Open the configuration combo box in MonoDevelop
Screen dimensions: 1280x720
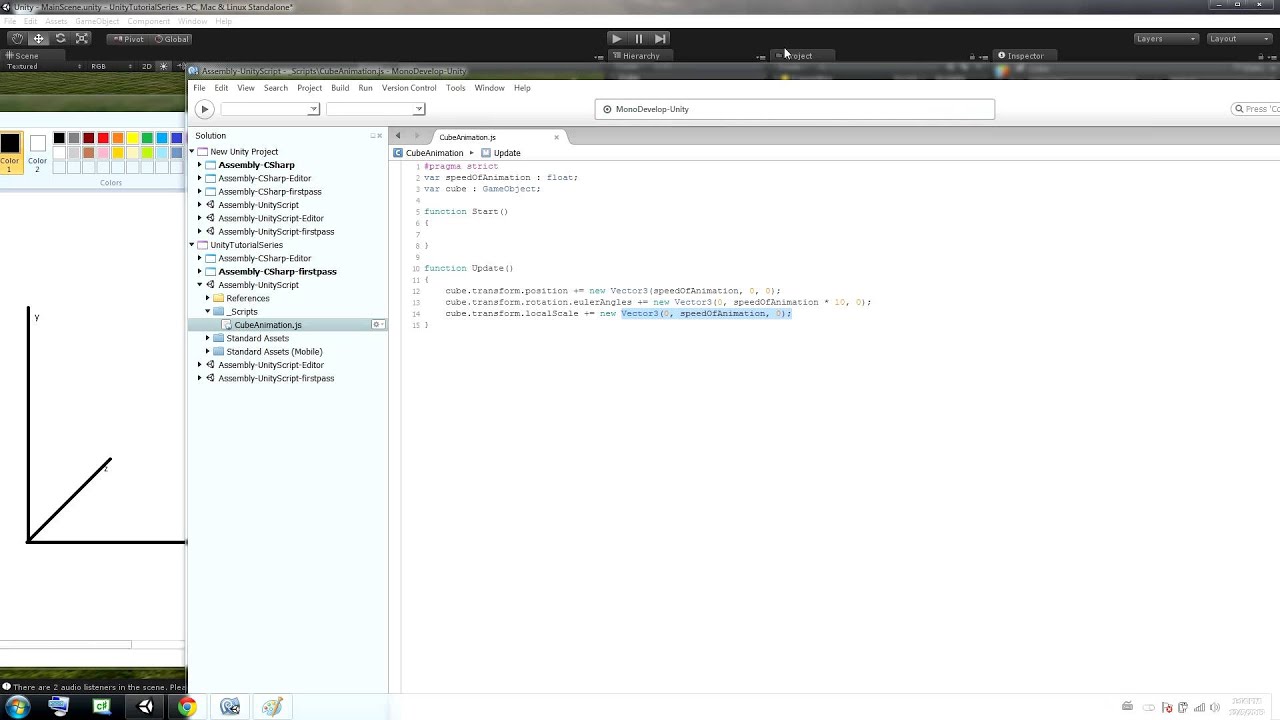[x=270, y=109]
